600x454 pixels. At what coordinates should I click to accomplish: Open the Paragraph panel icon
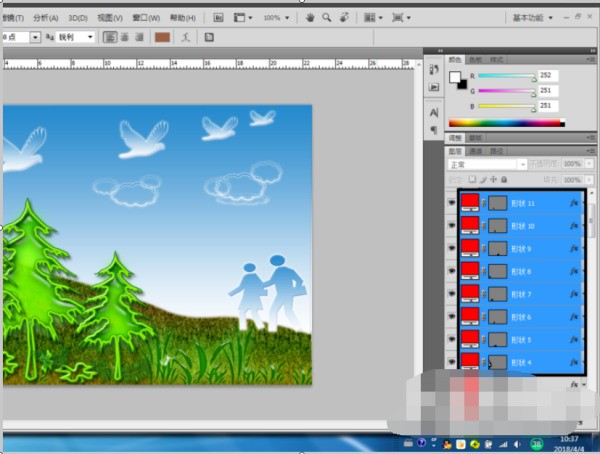pyautogui.click(x=434, y=129)
